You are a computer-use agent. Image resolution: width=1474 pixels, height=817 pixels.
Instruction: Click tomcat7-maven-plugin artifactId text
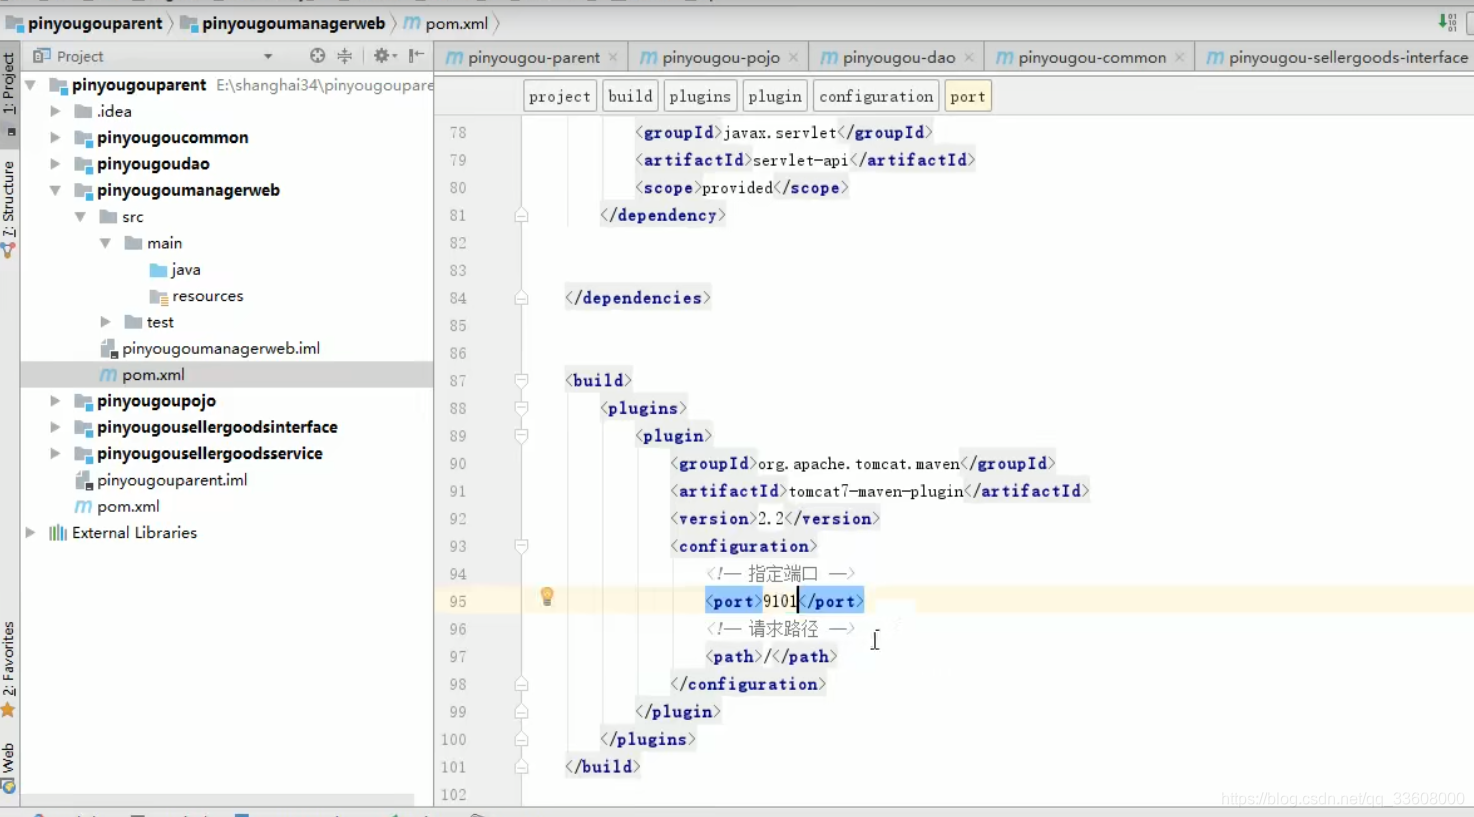pyautogui.click(x=876, y=491)
